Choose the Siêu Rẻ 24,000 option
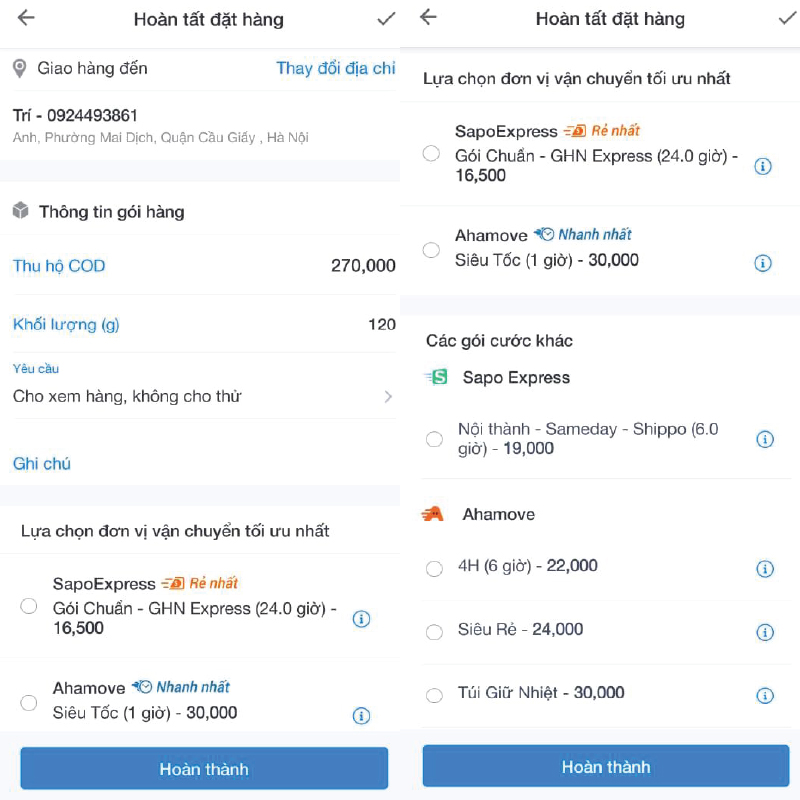Viewport: 800px width, 800px height. pos(434,631)
